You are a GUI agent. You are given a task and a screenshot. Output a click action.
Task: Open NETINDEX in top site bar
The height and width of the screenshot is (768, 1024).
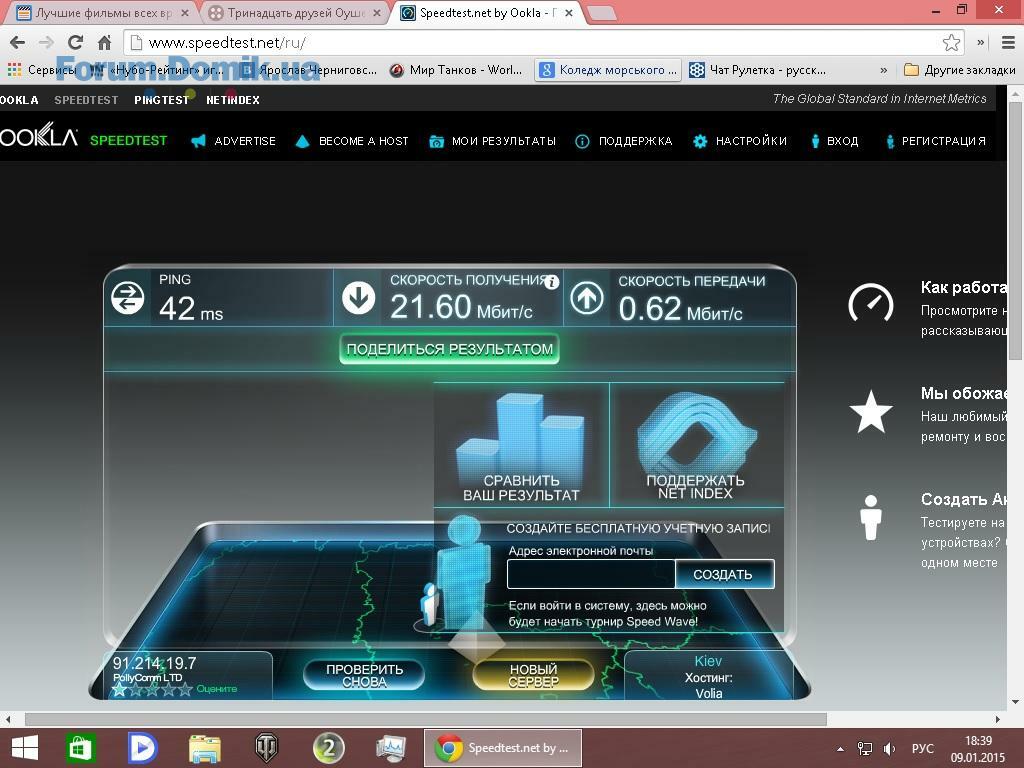click(x=233, y=100)
